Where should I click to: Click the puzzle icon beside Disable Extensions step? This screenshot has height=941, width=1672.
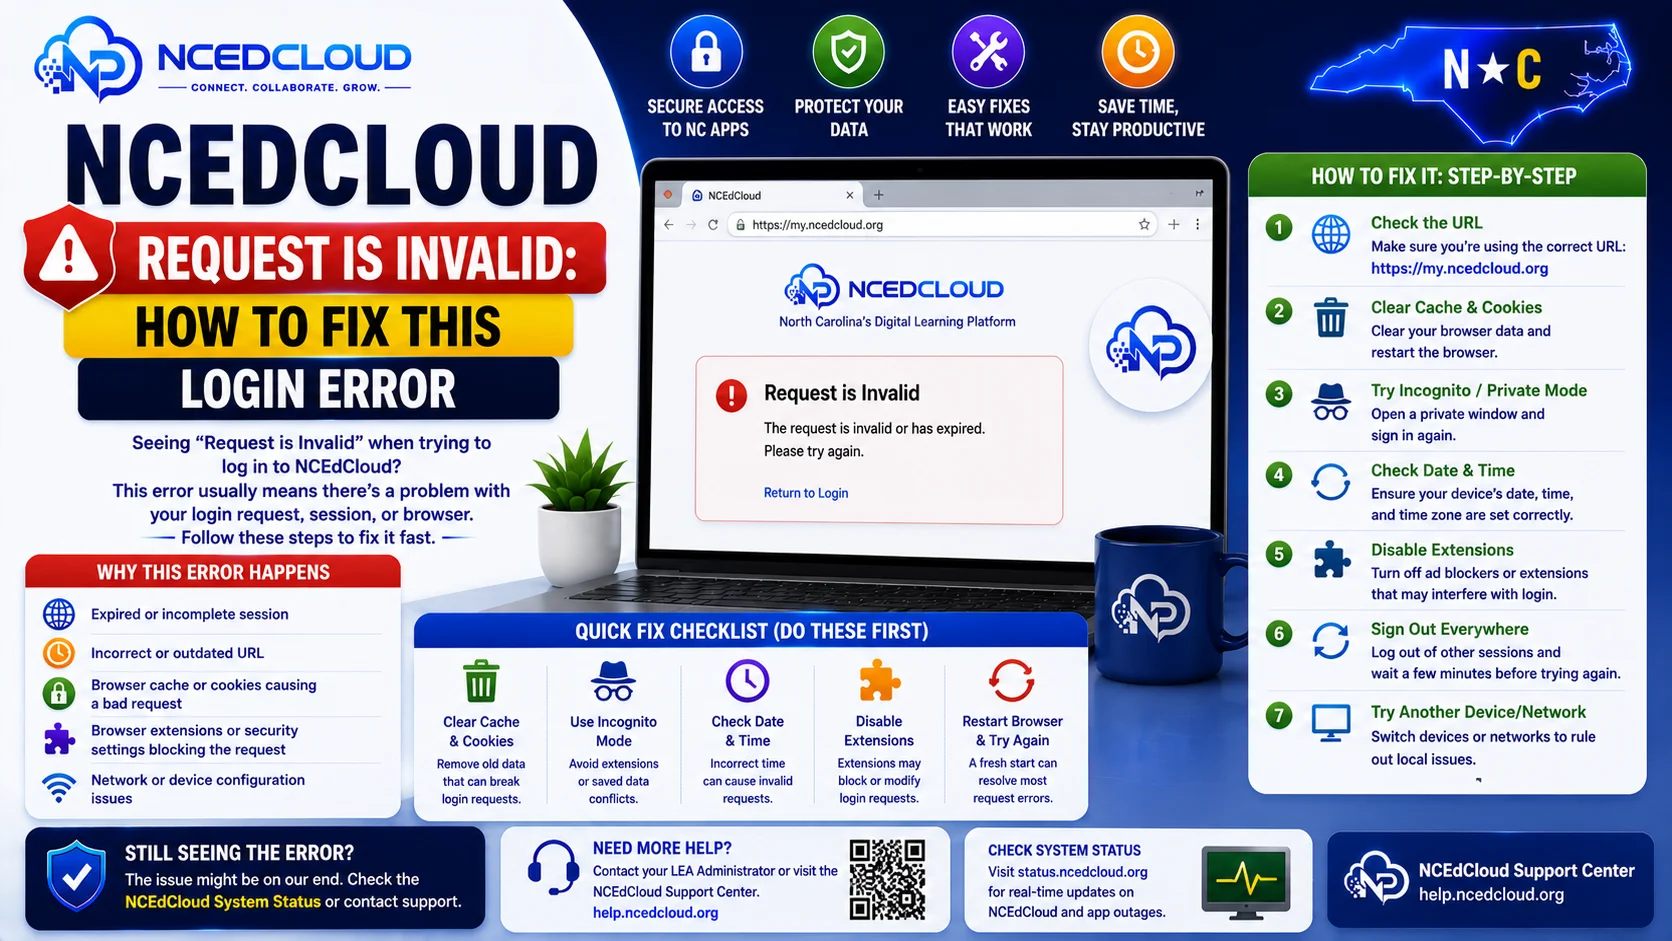point(1331,560)
